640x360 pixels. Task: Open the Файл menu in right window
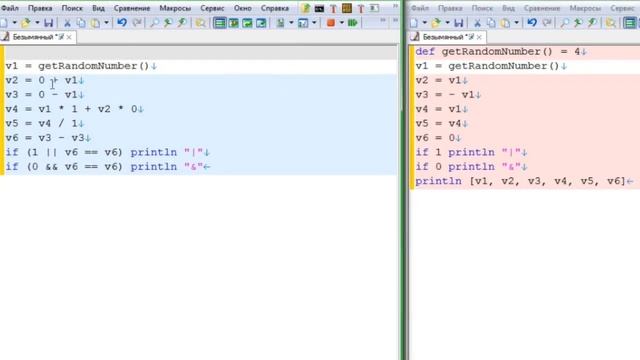pyautogui.click(x=420, y=8)
